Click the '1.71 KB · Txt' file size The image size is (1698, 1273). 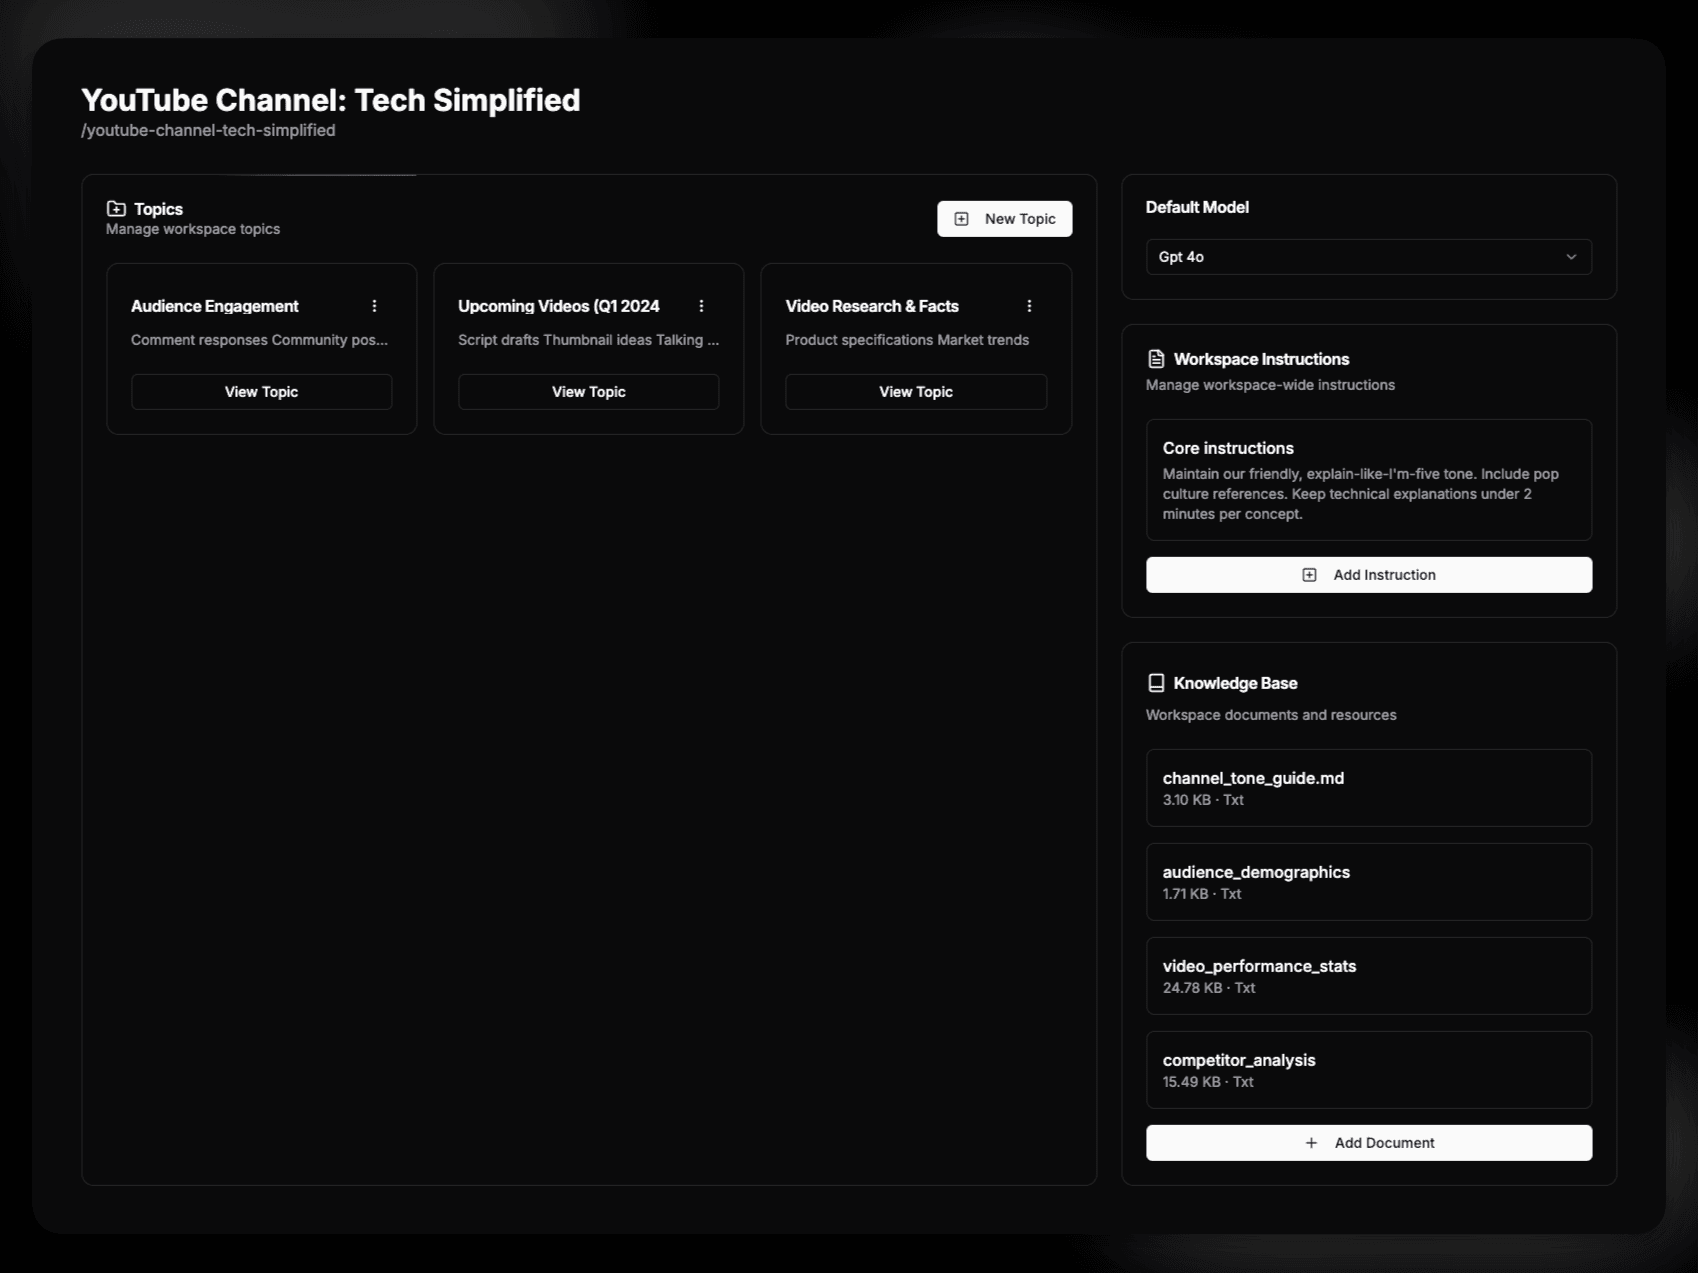coord(1202,894)
